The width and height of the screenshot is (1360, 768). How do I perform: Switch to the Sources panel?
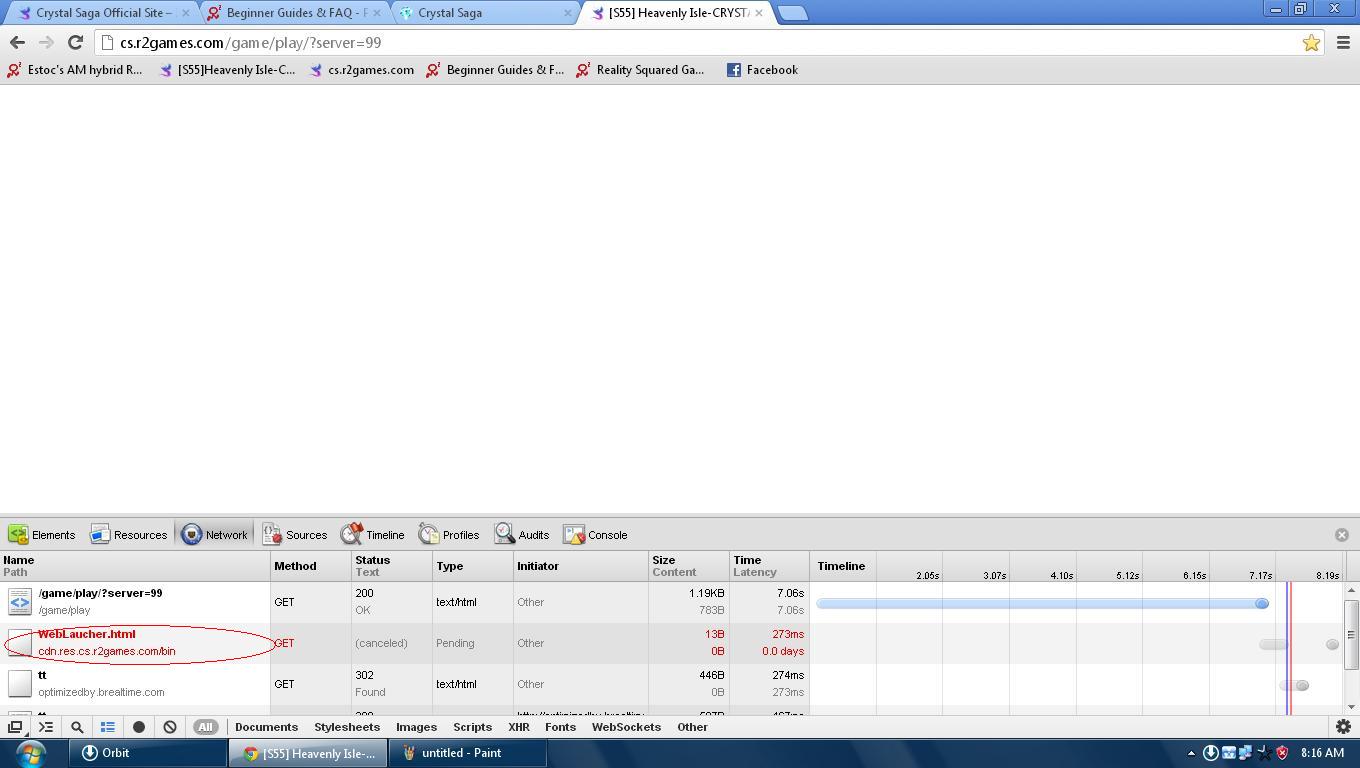(x=295, y=535)
